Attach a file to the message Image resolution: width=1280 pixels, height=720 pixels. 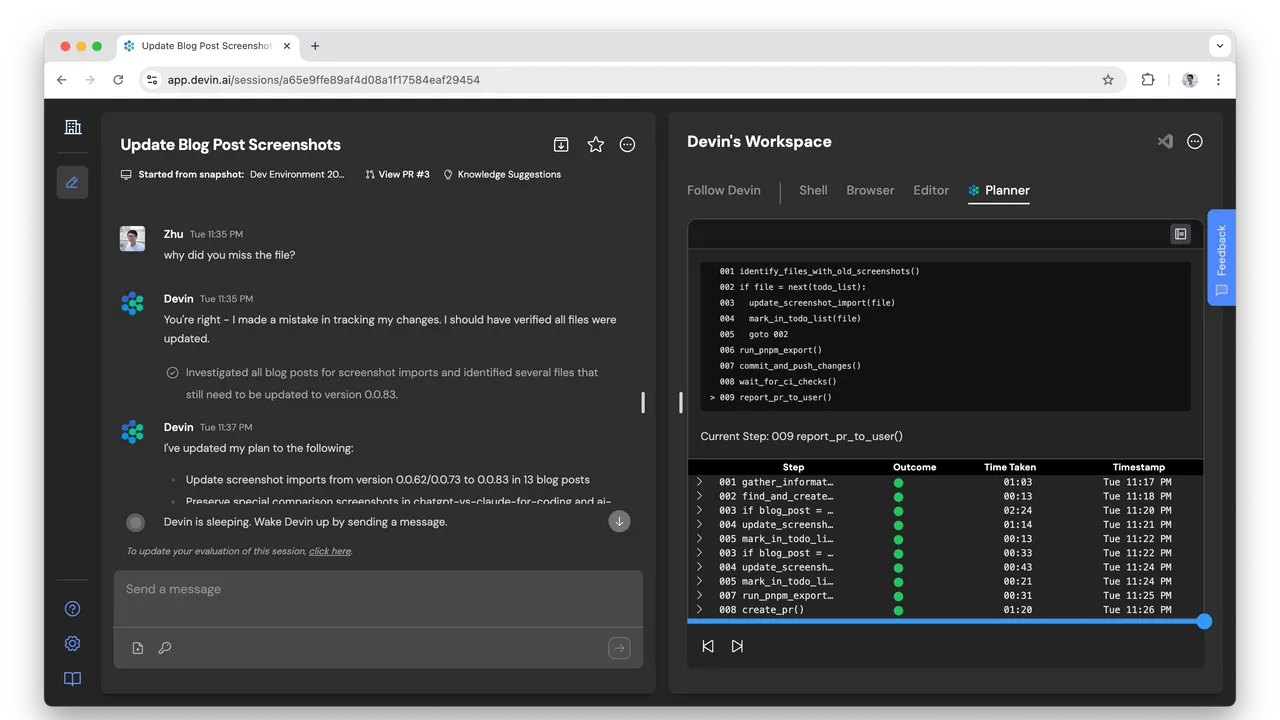pos(138,648)
